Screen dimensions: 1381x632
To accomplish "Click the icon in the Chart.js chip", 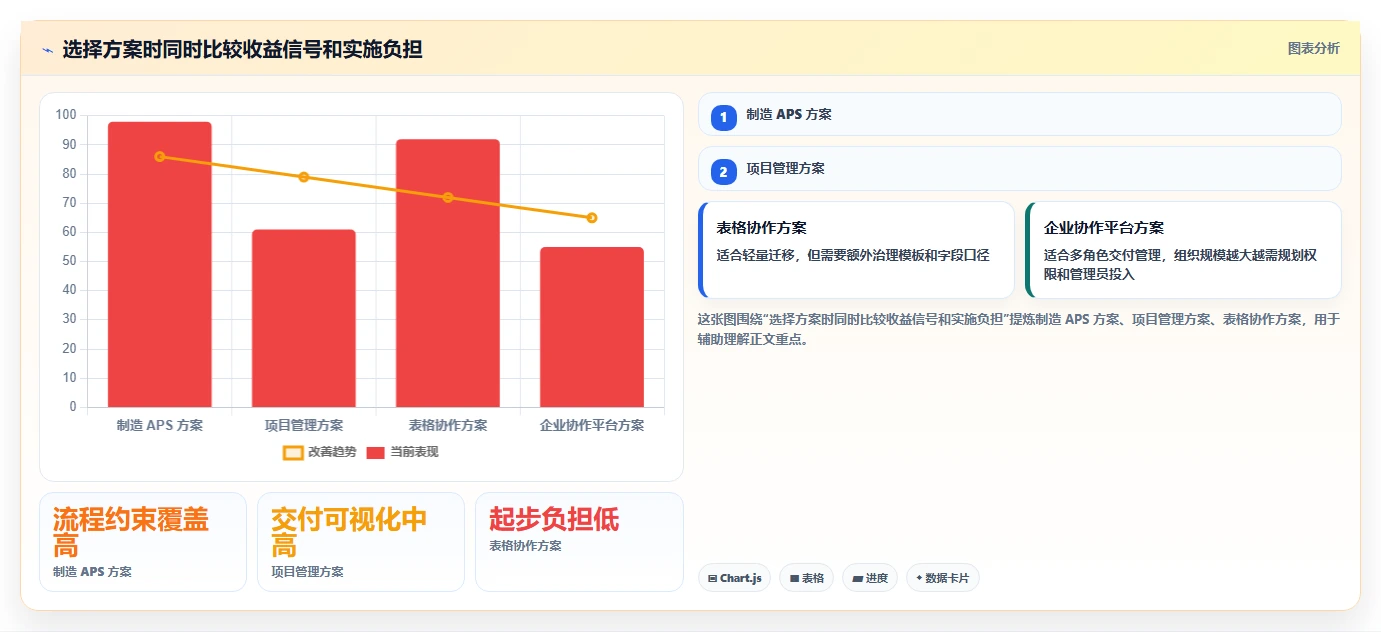I will pyautogui.click(x=712, y=578).
